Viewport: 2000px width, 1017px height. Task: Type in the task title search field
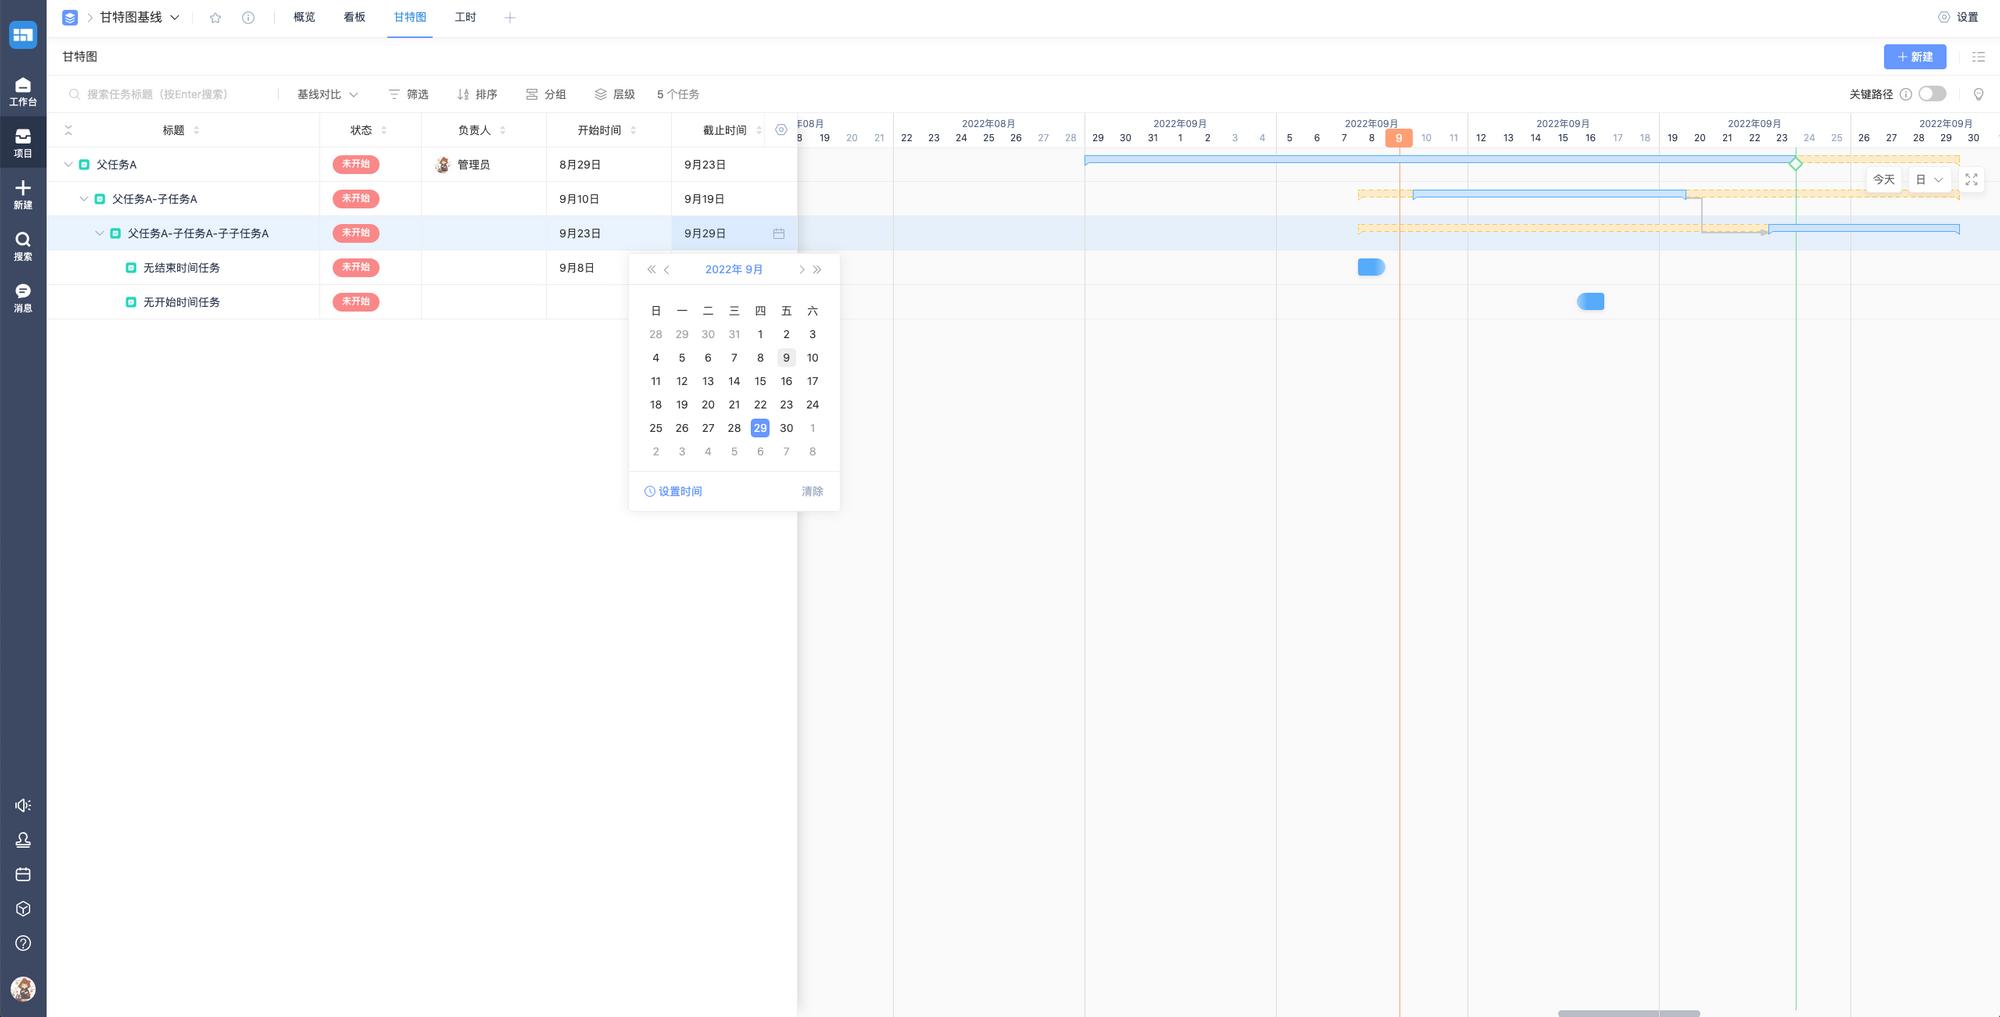pyautogui.click(x=170, y=94)
